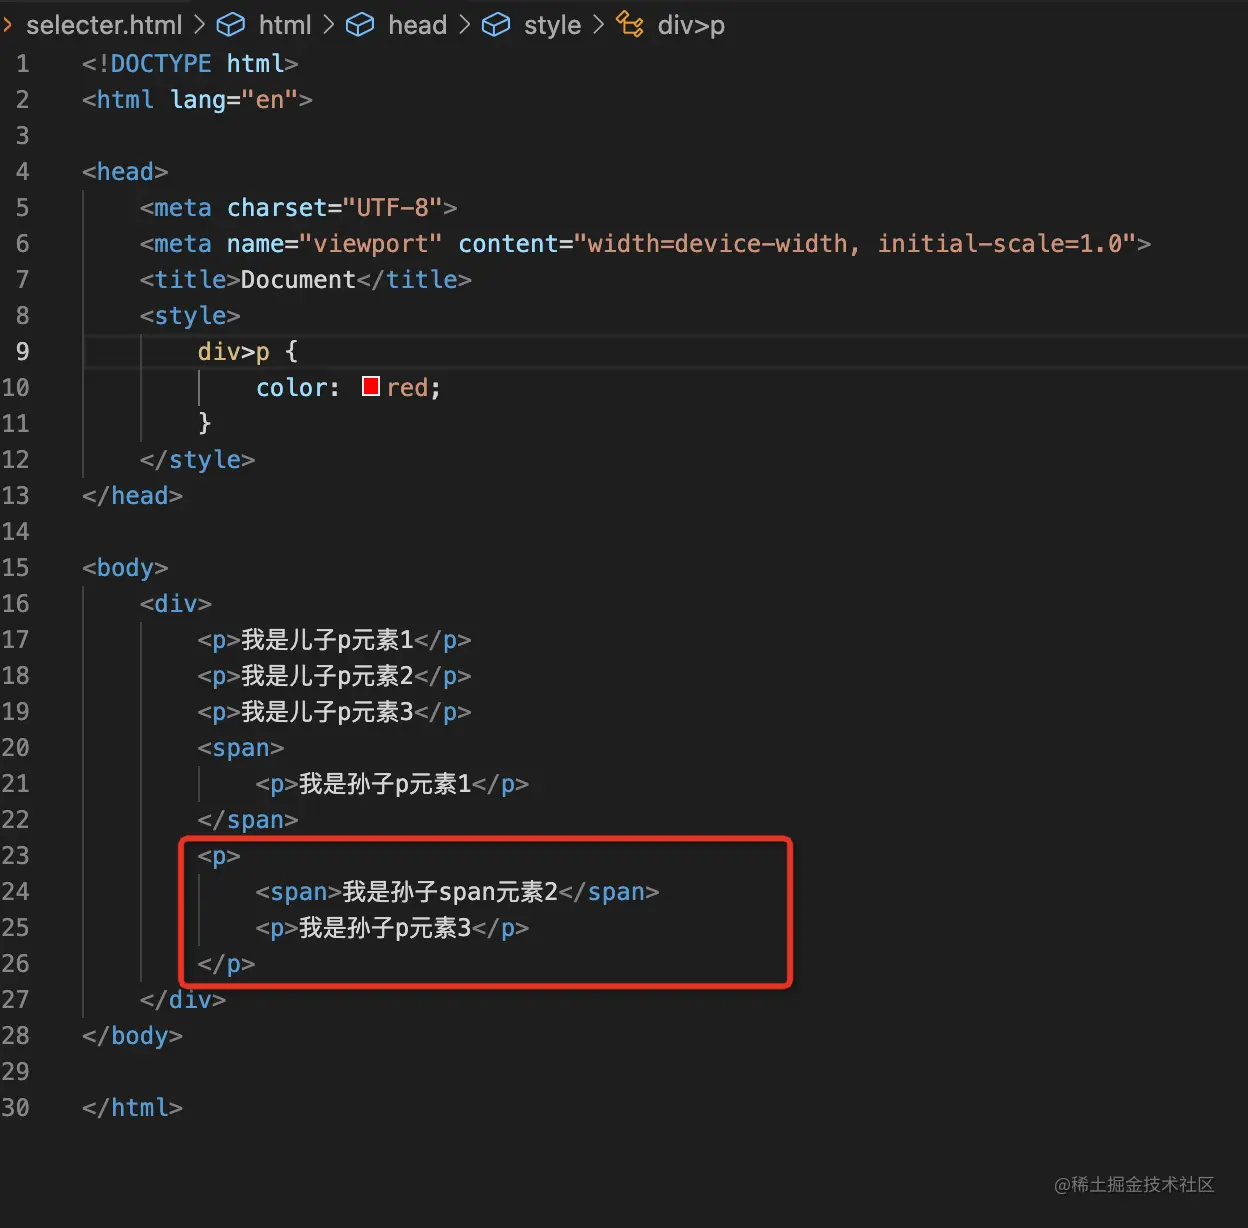Open the head breadcrumb segment
The height and width of the screenshot is (1228, 1248).
[417, 25]
